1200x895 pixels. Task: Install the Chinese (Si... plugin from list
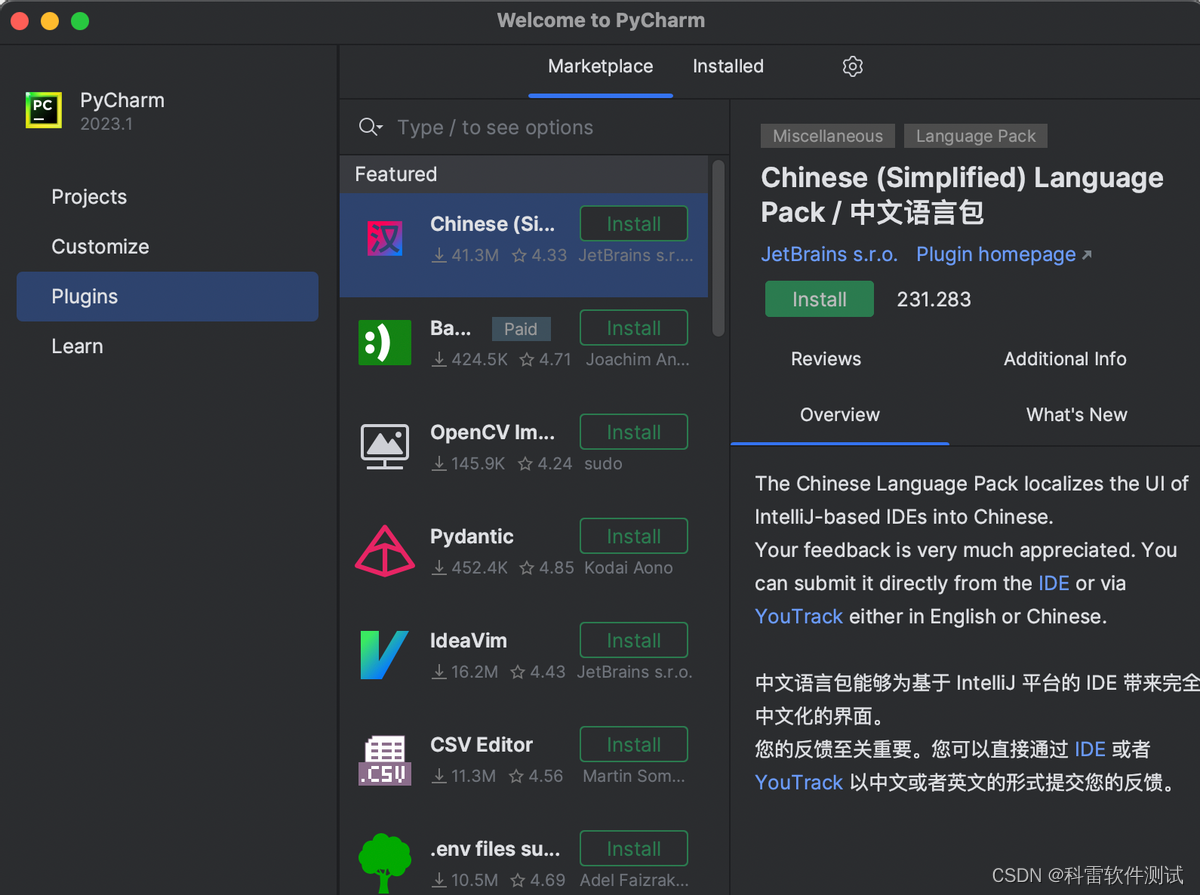634,224
